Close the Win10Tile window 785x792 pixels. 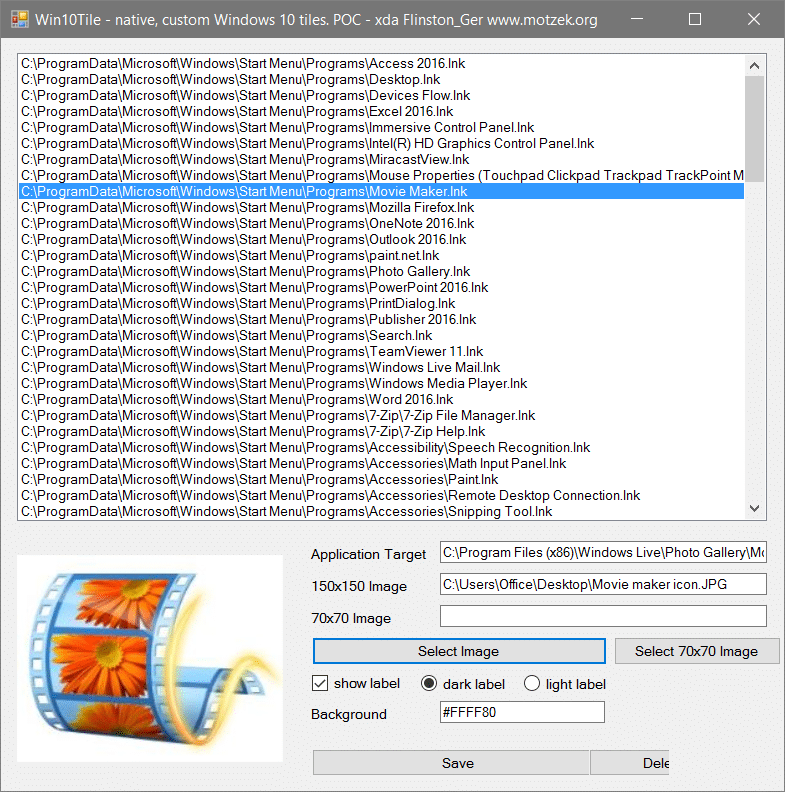754,19
